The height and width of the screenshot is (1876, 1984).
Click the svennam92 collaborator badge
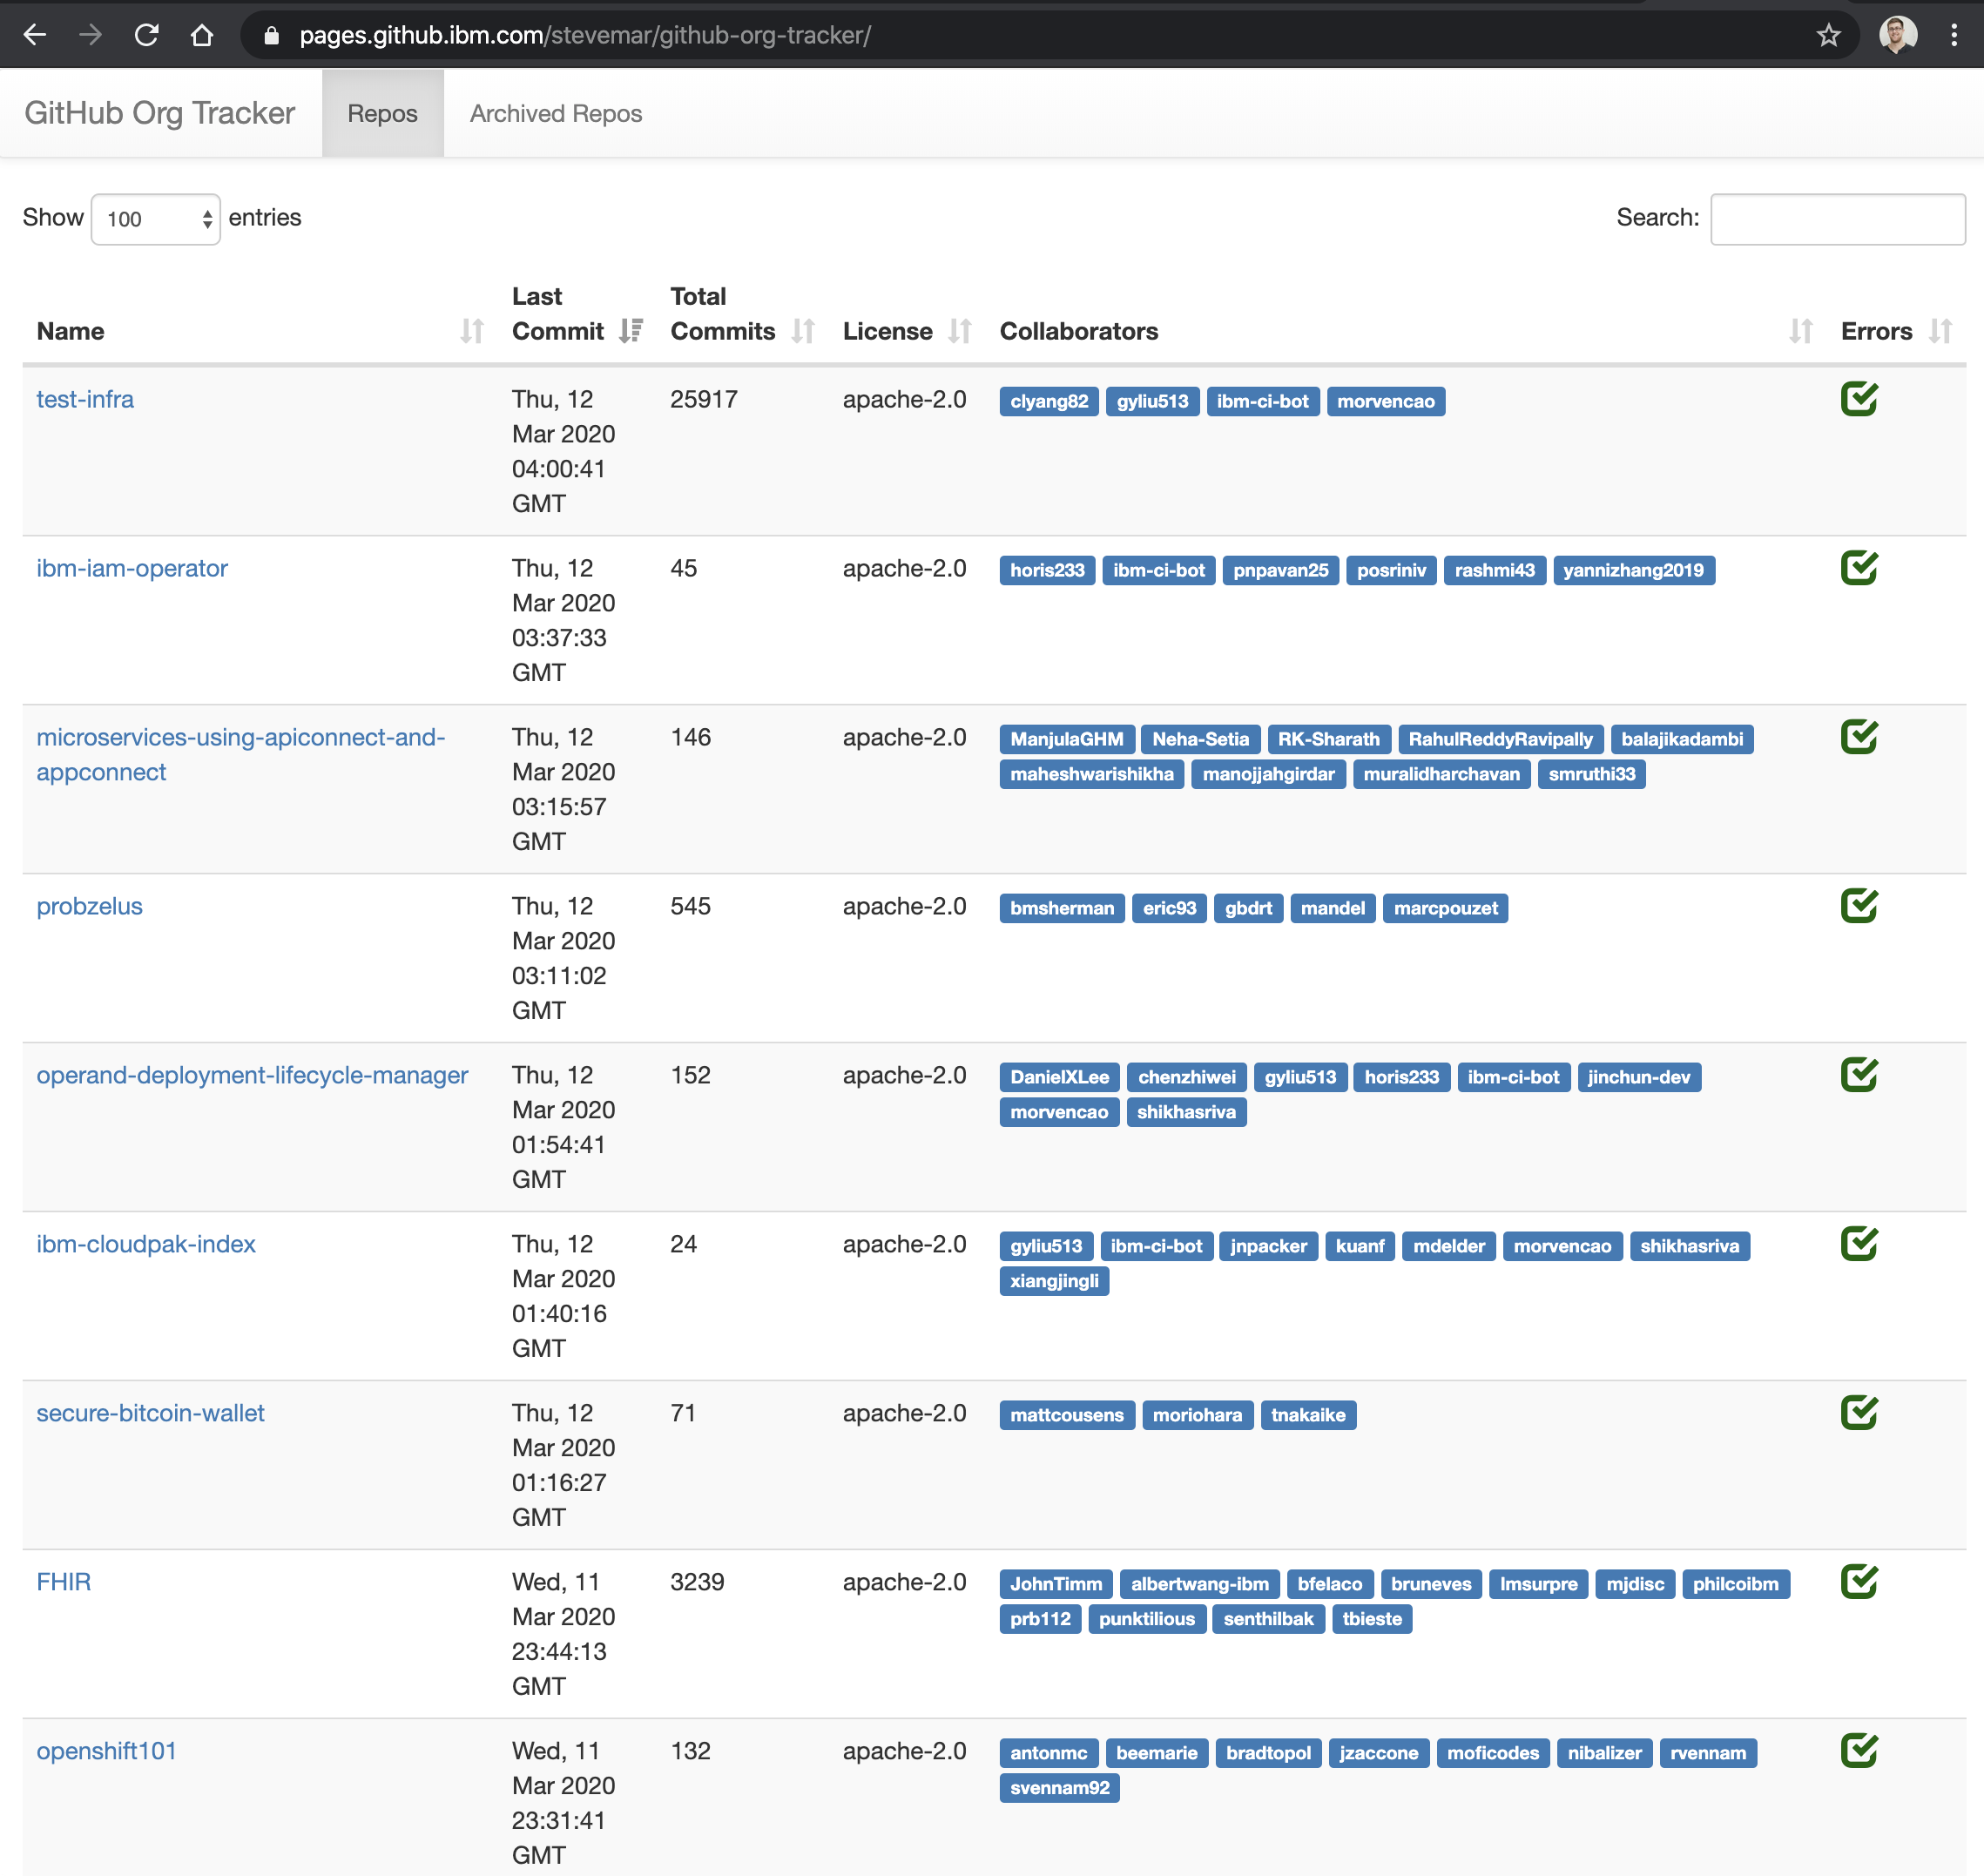tap(1059, 1788)
